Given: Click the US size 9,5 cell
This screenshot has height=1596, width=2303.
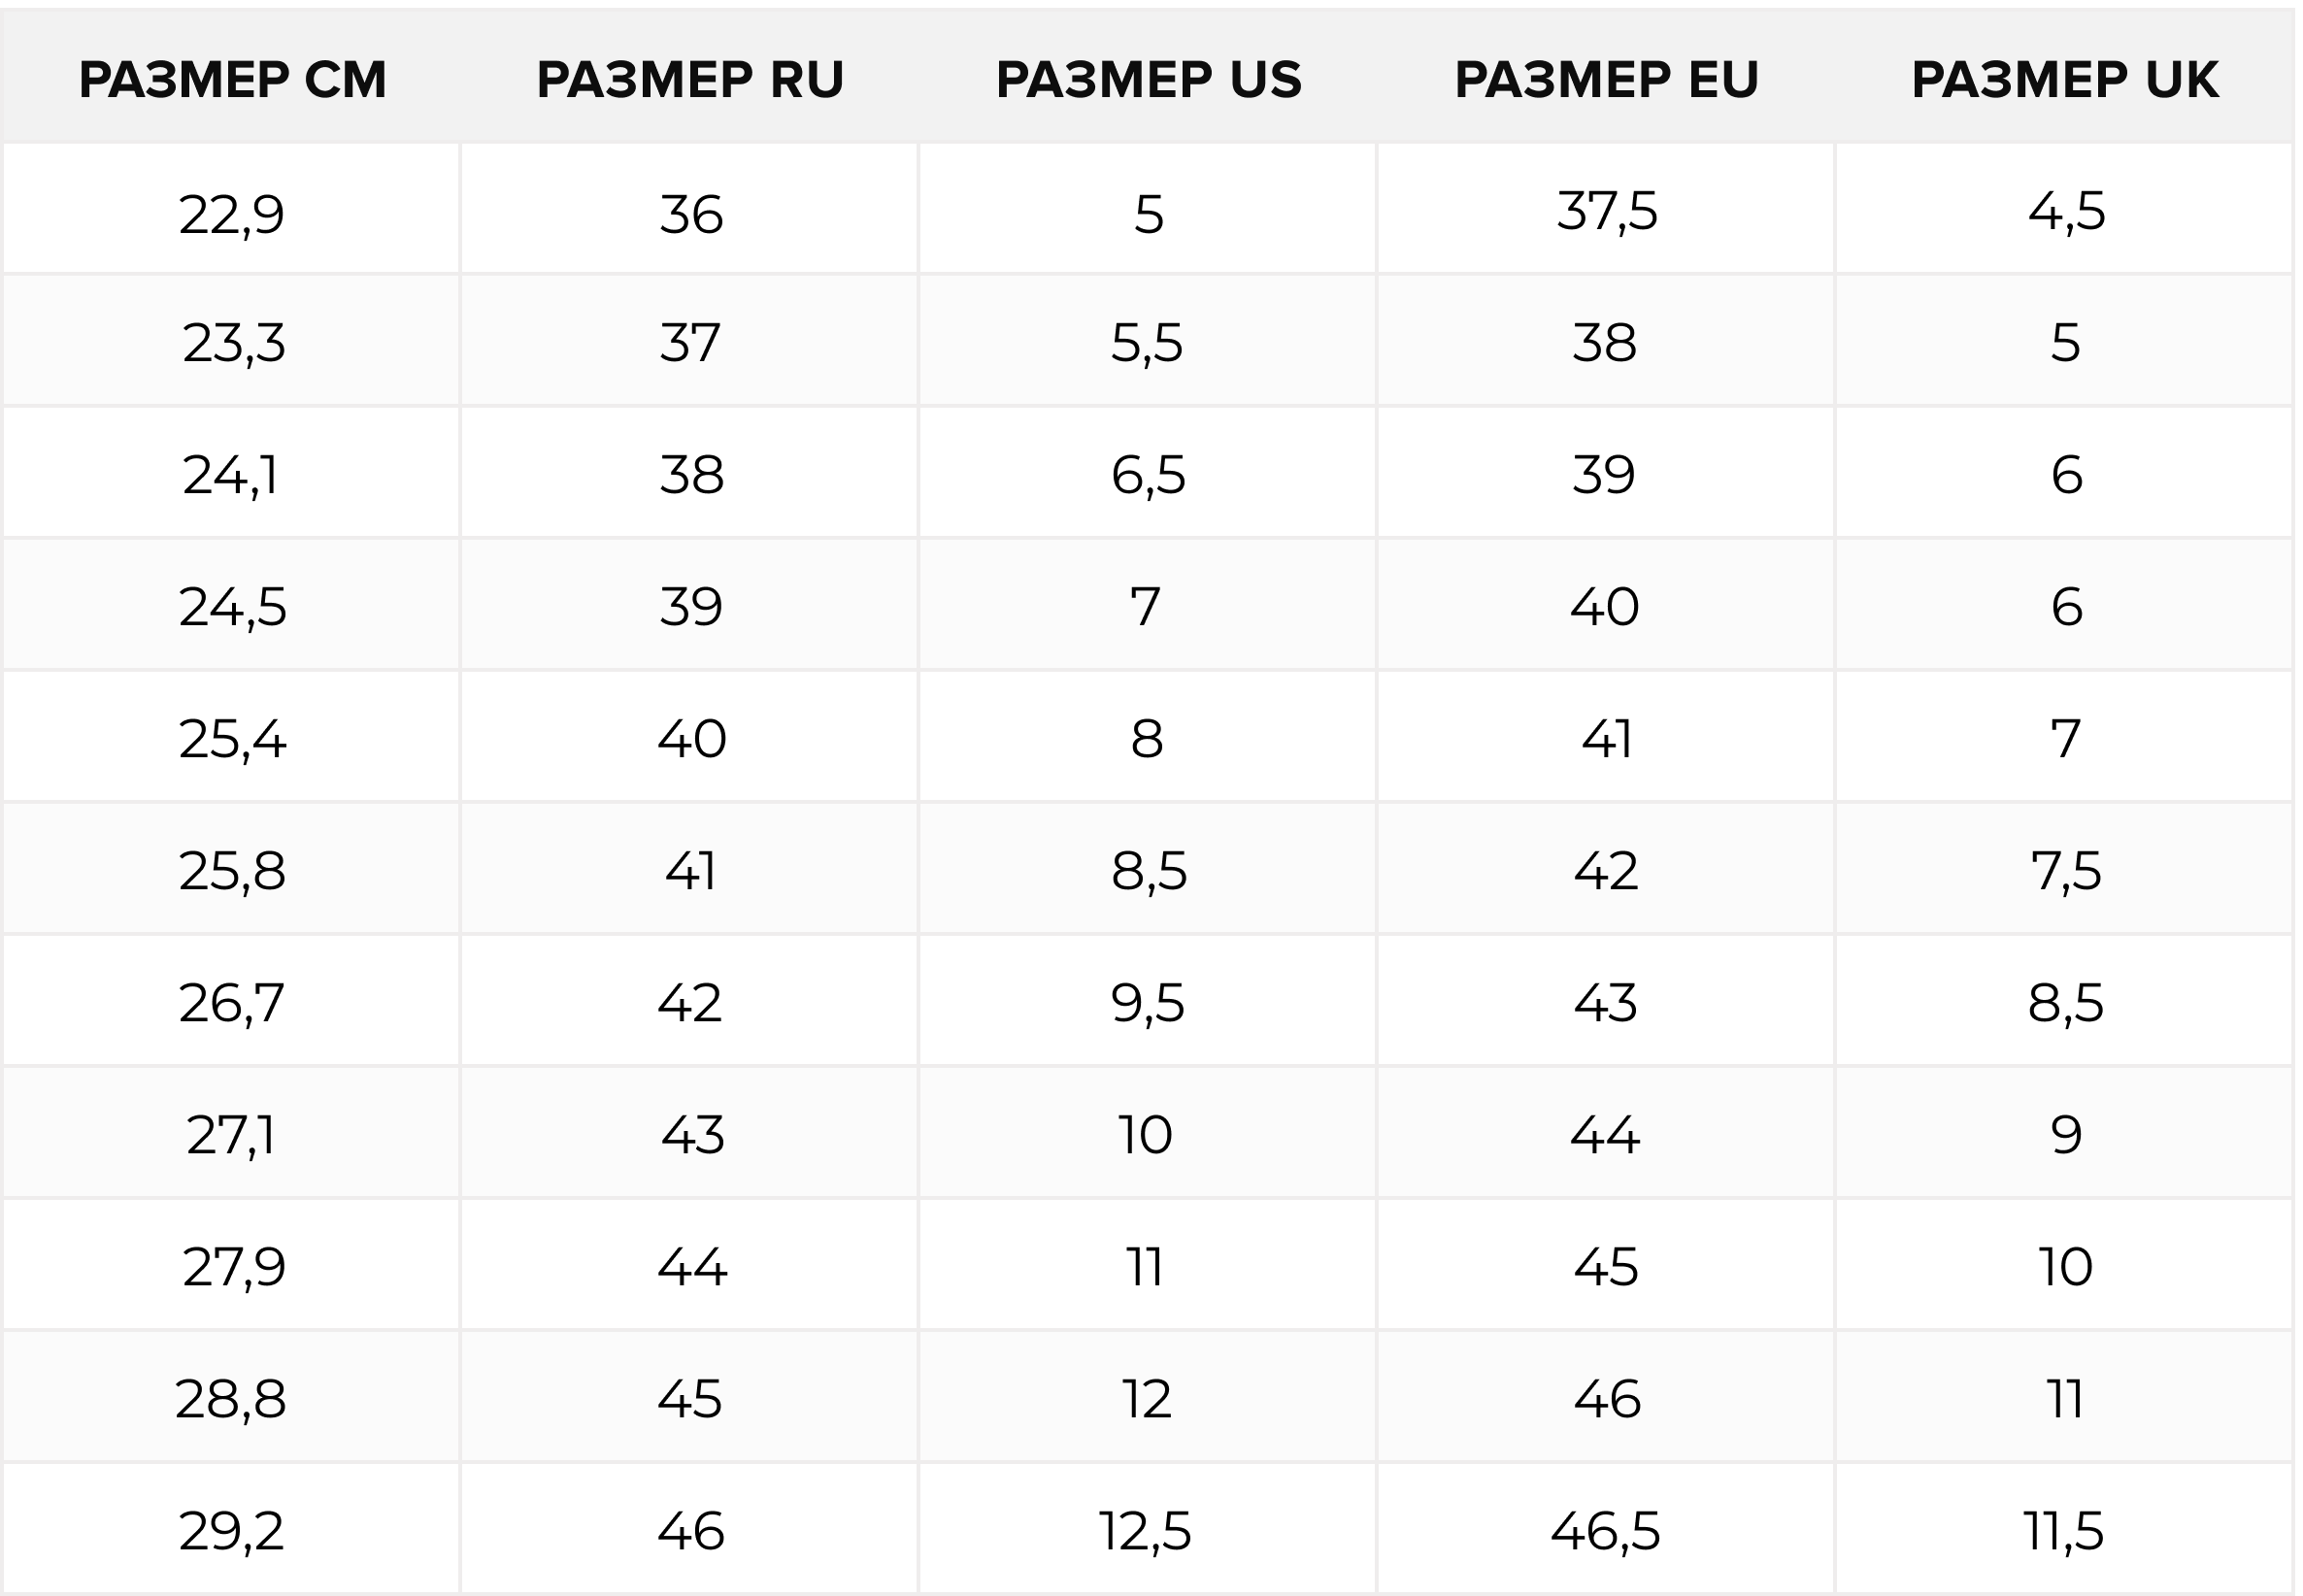Looking at the screenshot, I should coord(1148,1000).
